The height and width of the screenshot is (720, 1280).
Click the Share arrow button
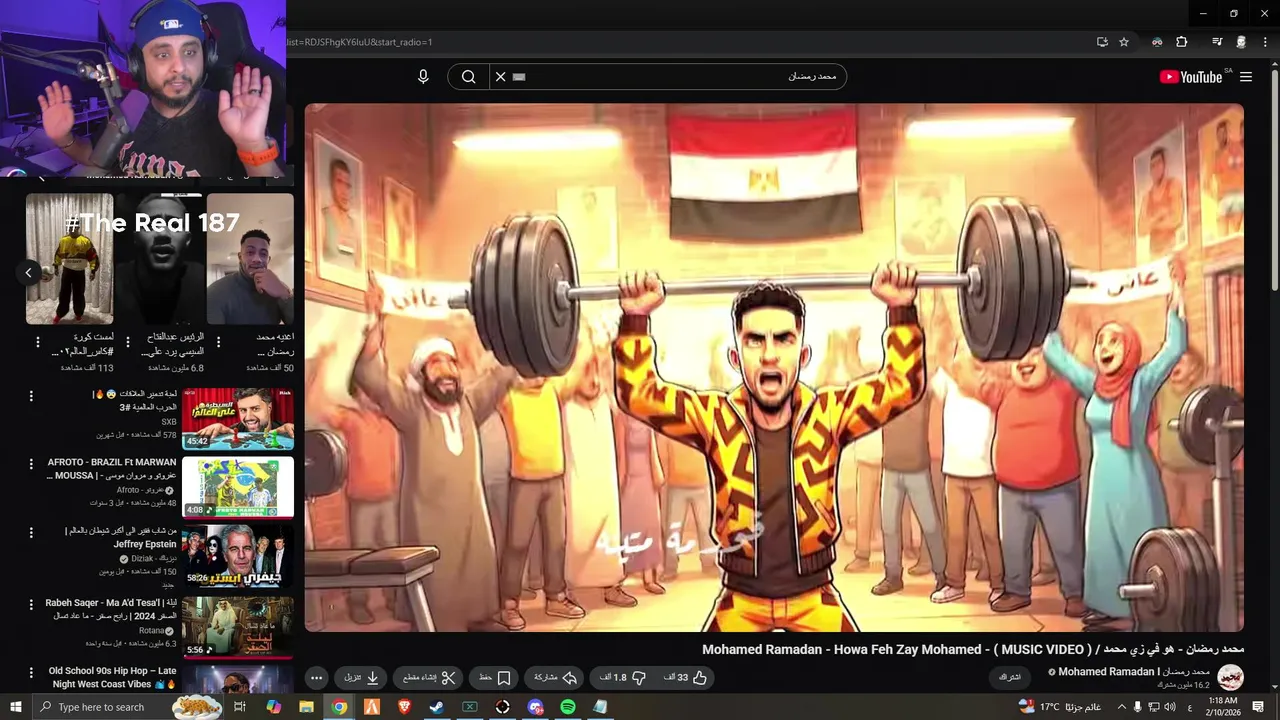coord(555,678)
